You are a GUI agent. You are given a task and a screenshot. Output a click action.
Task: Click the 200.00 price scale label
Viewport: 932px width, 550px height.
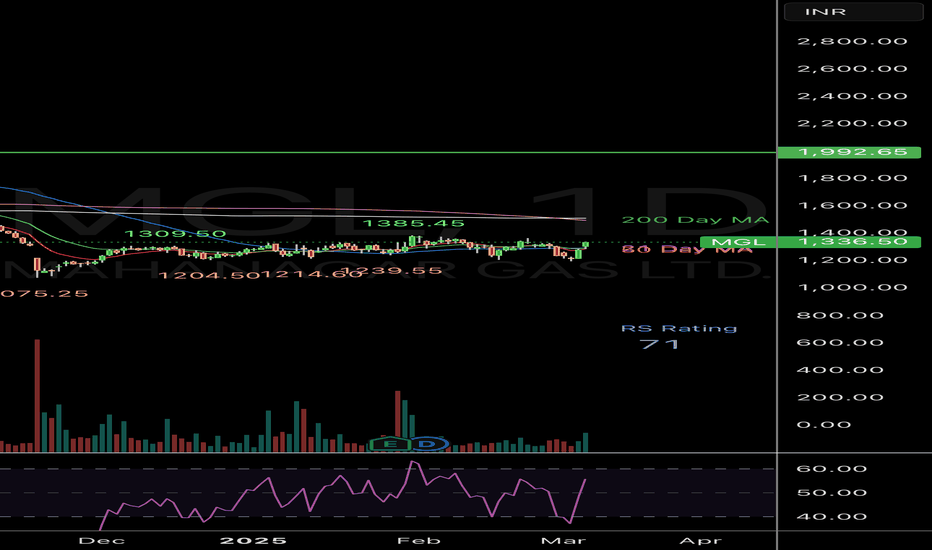coord(840,397)
